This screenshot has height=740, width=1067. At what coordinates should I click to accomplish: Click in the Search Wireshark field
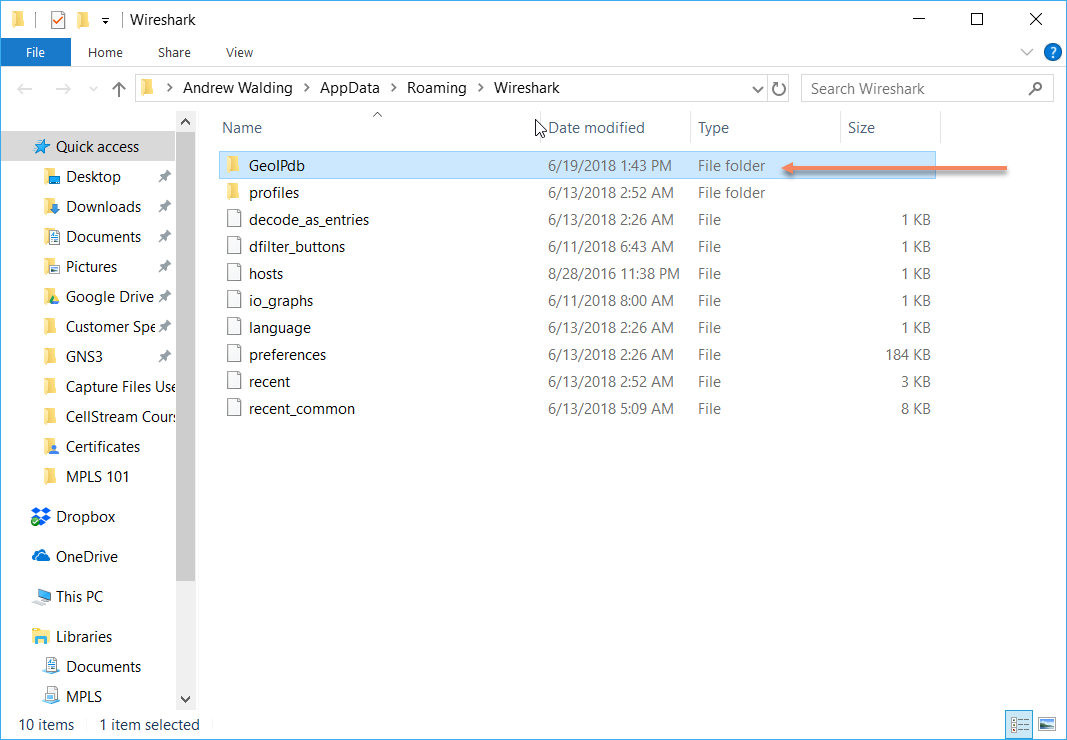pos(915,89)
